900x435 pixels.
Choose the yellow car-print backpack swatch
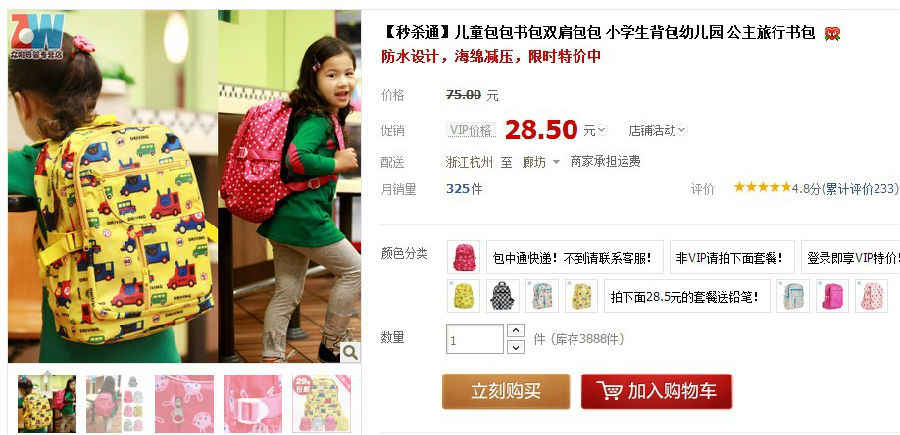[x=464, y=296]
